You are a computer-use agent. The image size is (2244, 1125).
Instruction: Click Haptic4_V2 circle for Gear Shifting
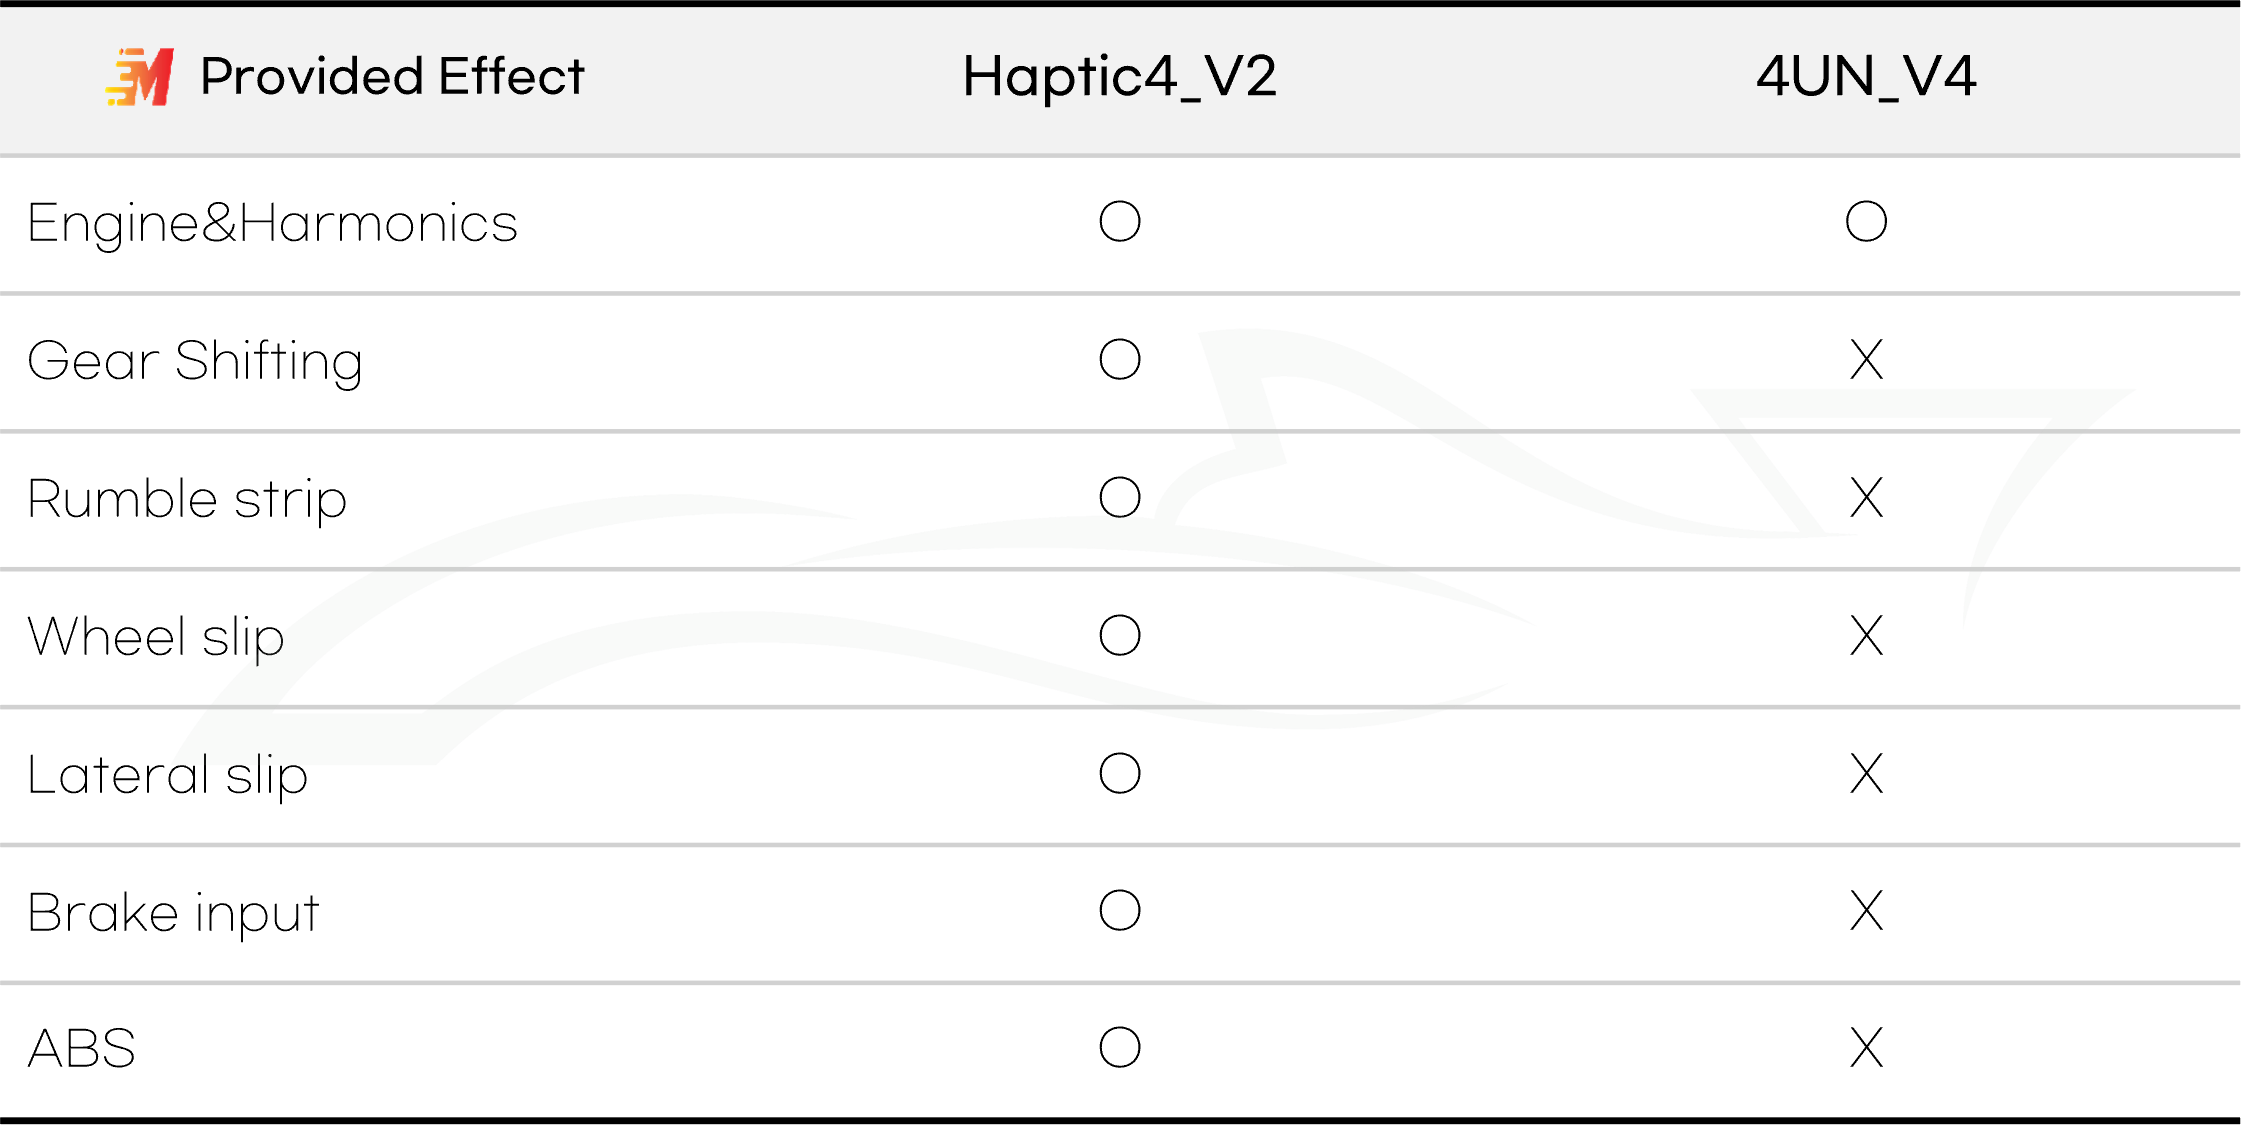click(1120, 360)
